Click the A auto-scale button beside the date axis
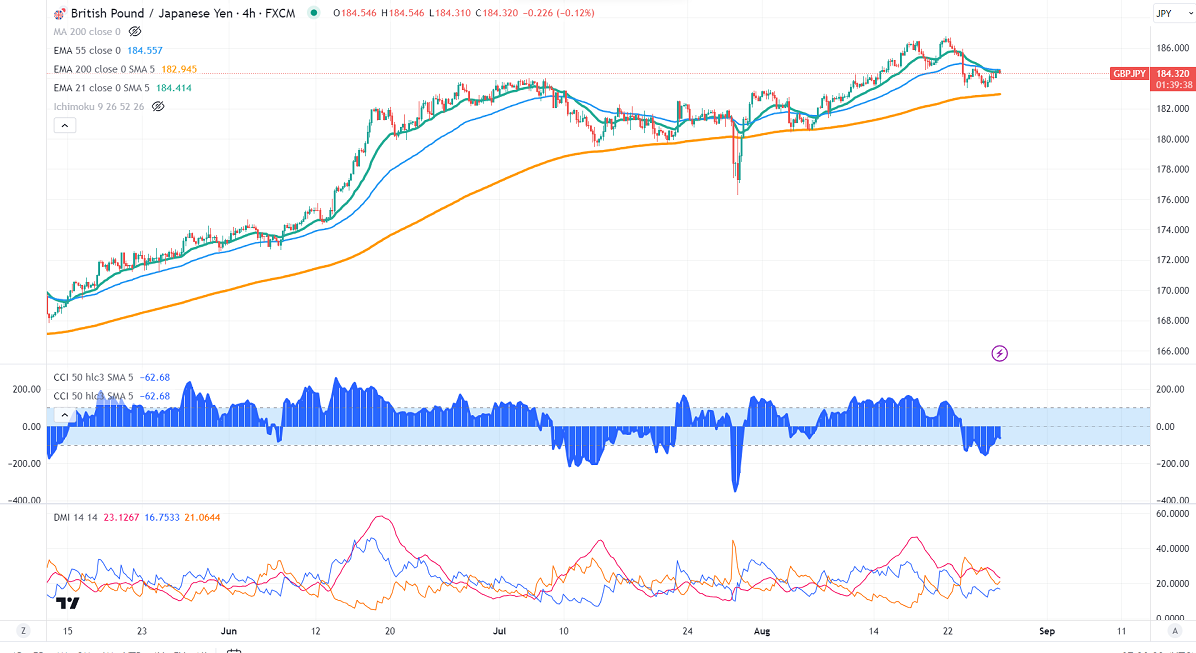 (1174, 631)
